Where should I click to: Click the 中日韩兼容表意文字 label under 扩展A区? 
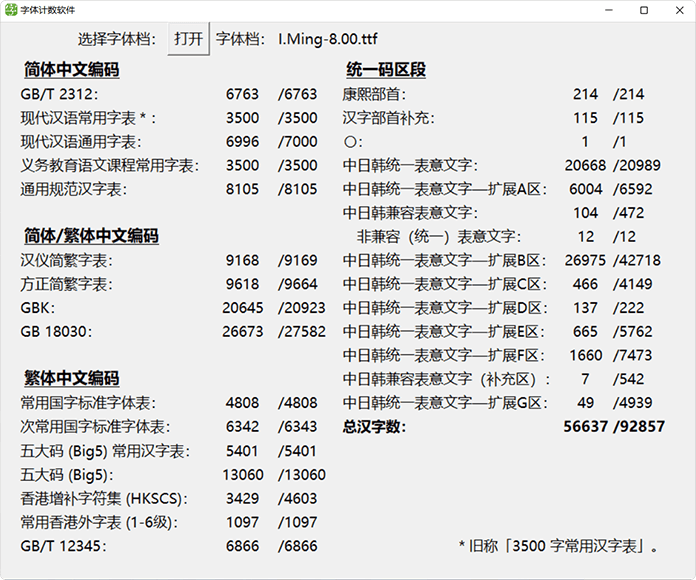(x=410, y=213)
